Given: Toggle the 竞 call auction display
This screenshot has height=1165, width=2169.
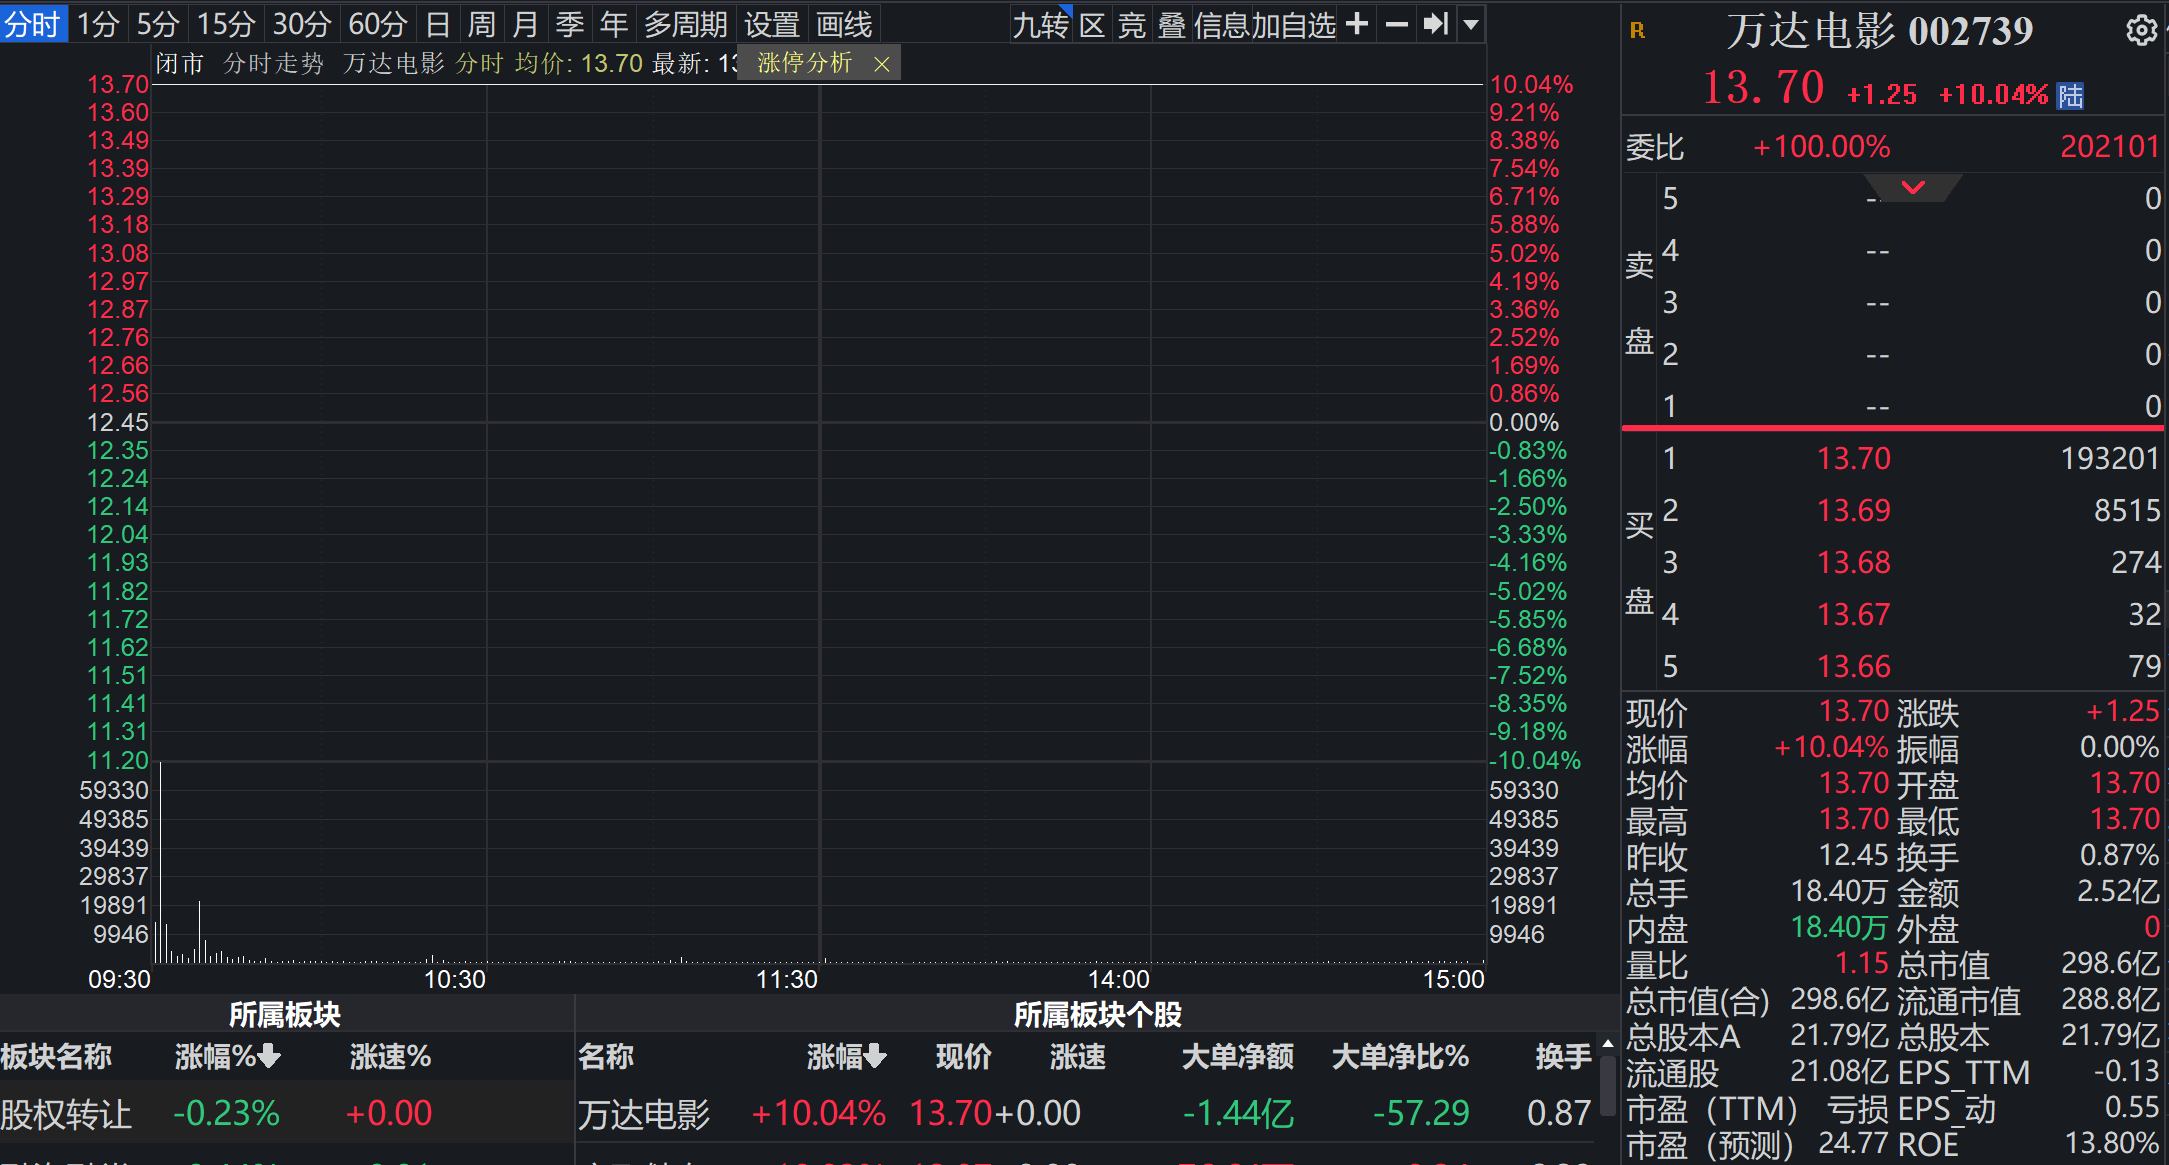Looking at the screenshot, I should [1131, 24].
